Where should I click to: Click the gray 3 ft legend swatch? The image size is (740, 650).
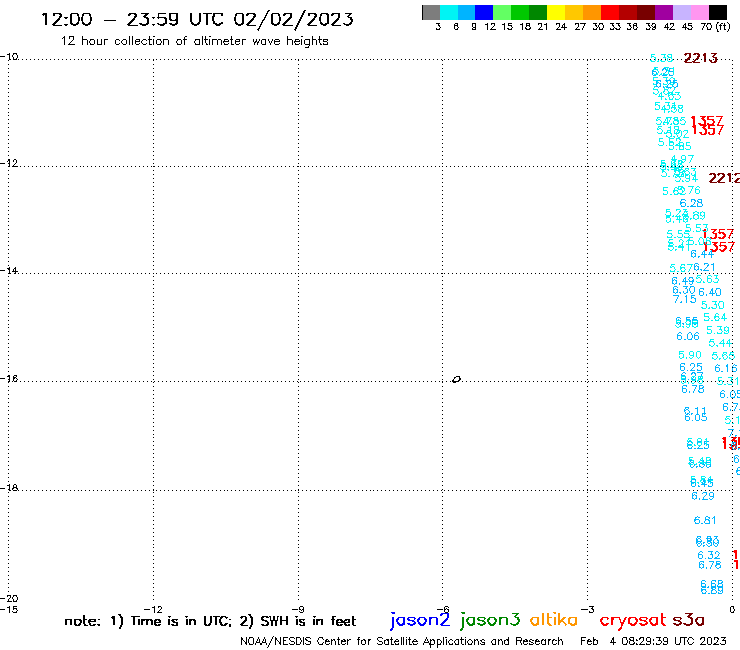pyautogui.click(x=431, y=13)
